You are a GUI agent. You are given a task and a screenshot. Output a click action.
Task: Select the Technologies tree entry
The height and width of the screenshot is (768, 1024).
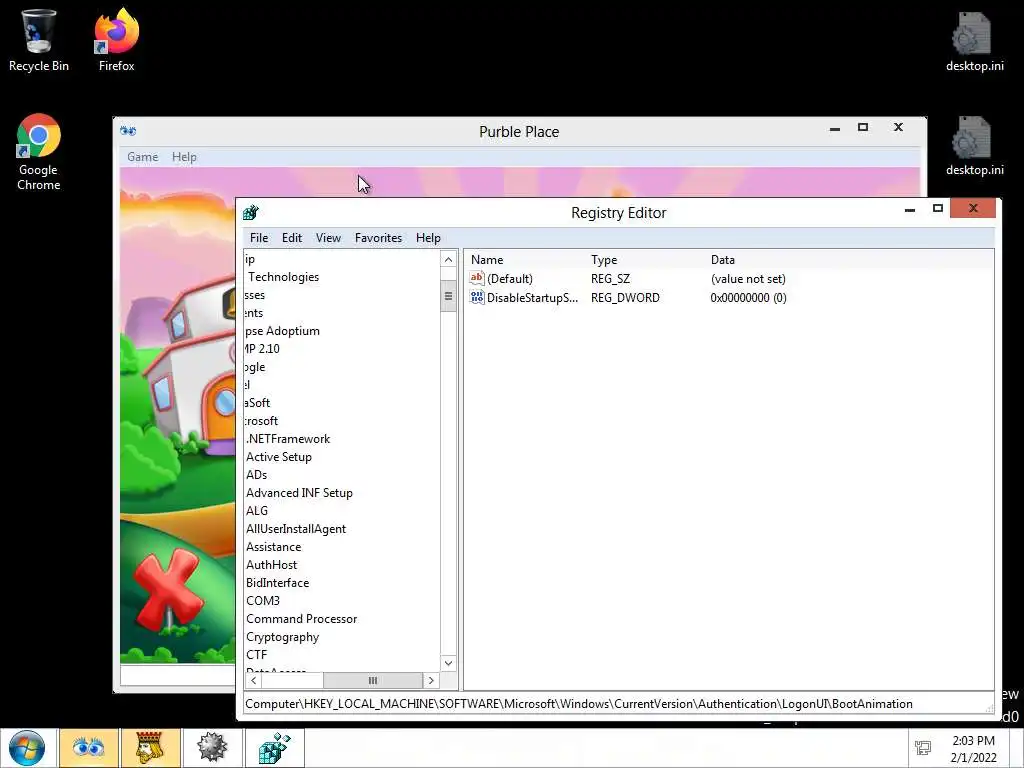[283, 277]
